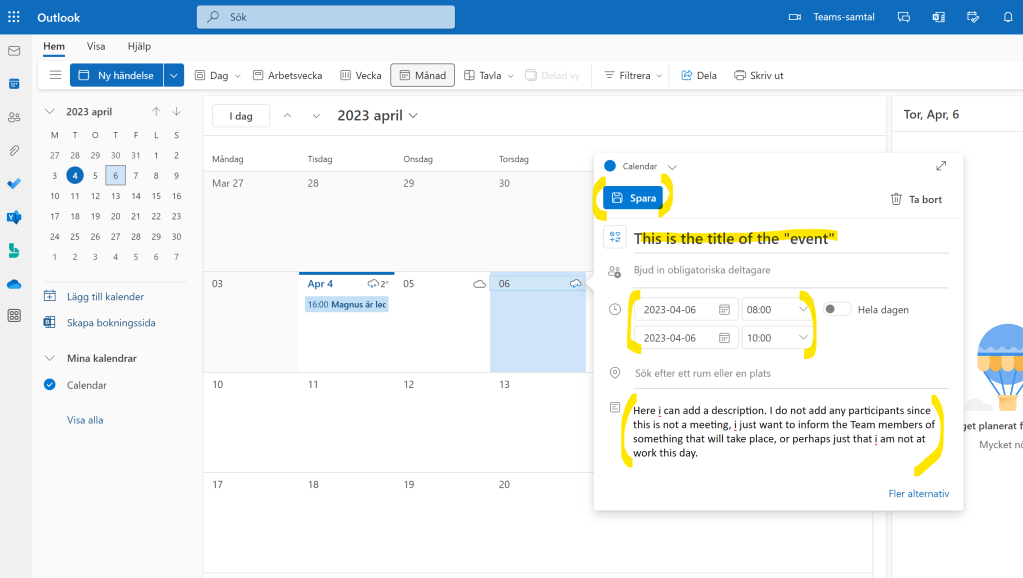
Task: Uncheck the Calendar checkbox under Mina kalendrar
Action: (50, 385)
